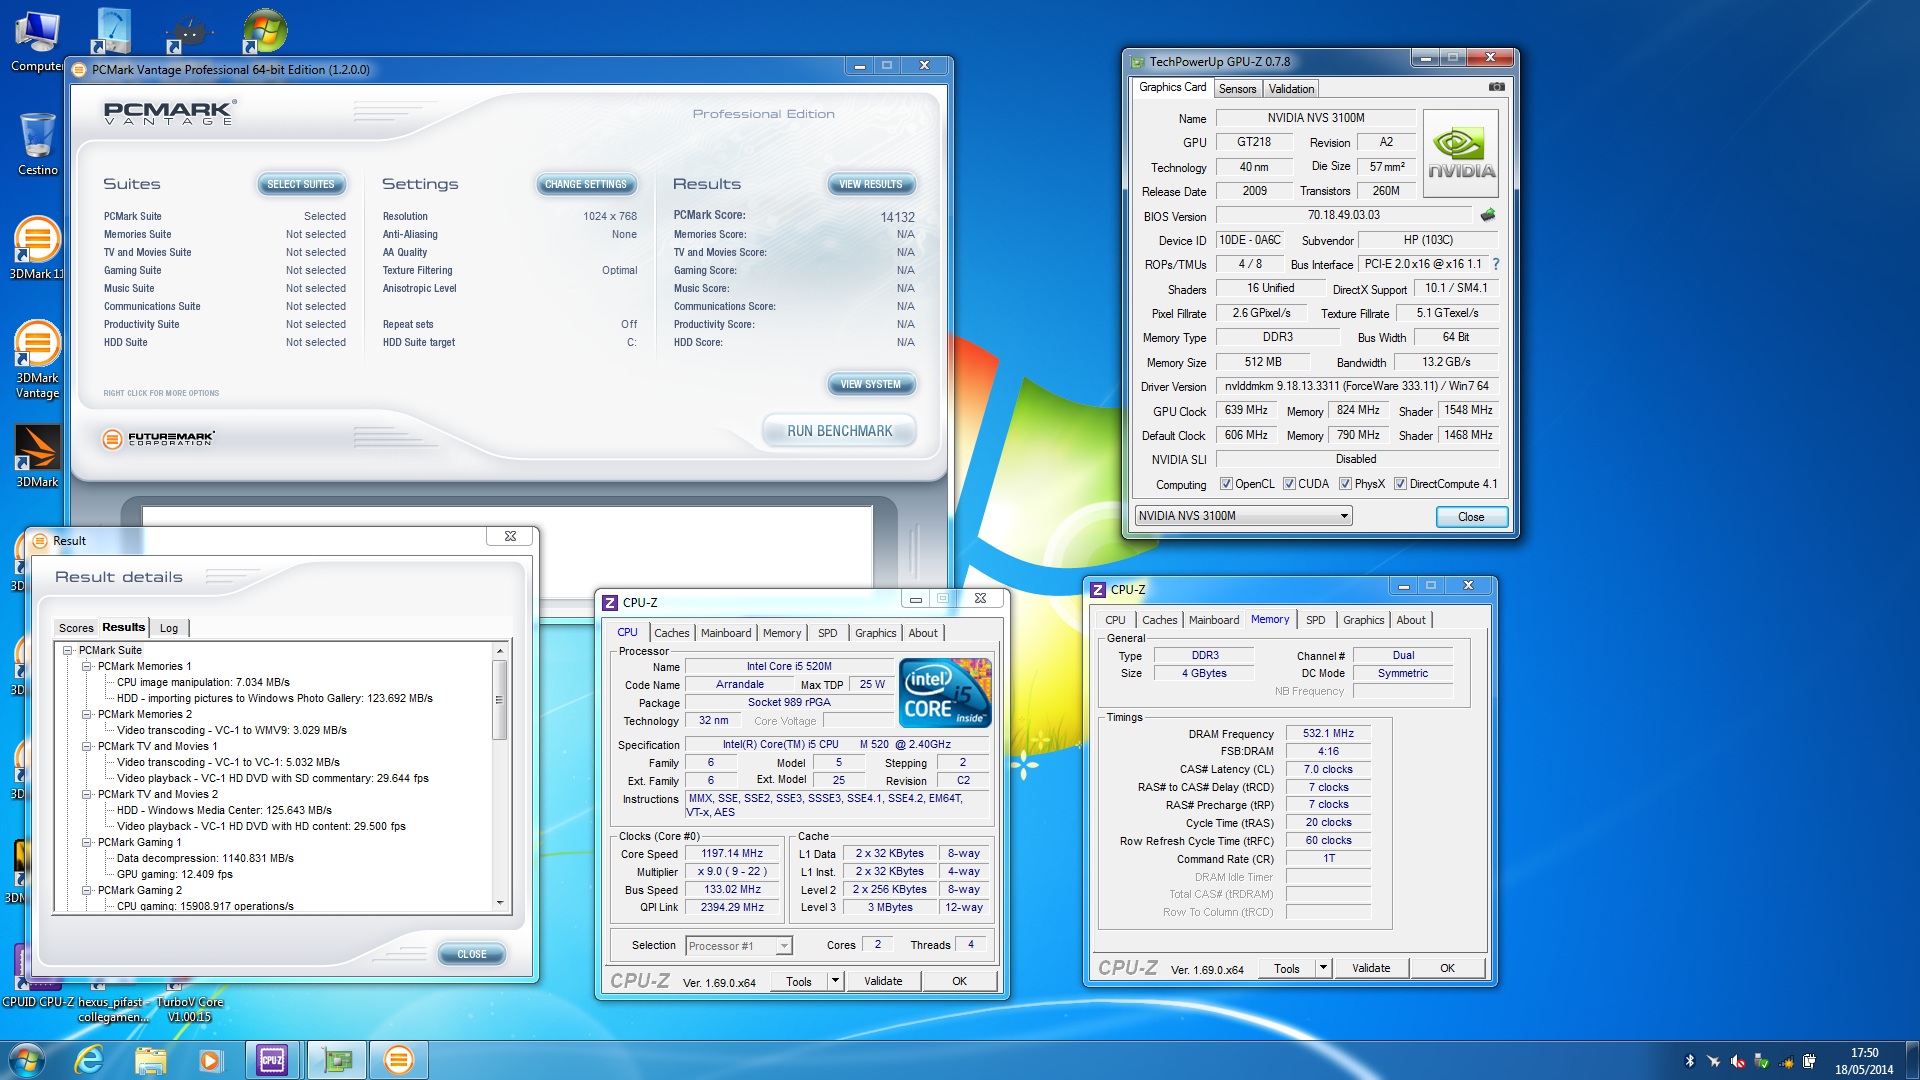Collapse the PCMark Memories 1 node
This screenshot has width=1920, height=1080.
tap(86, 666)
